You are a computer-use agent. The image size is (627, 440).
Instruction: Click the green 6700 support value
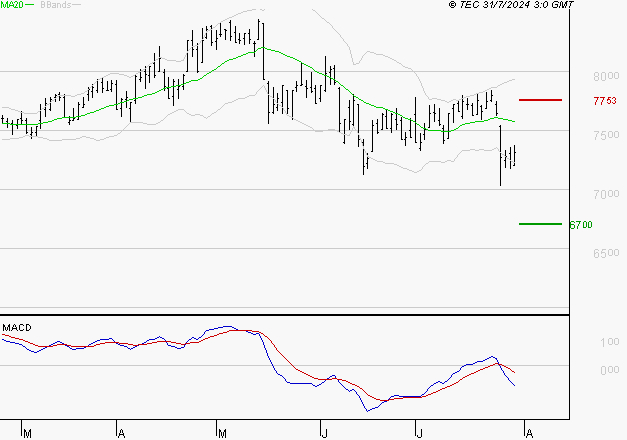tap(581, 225)
